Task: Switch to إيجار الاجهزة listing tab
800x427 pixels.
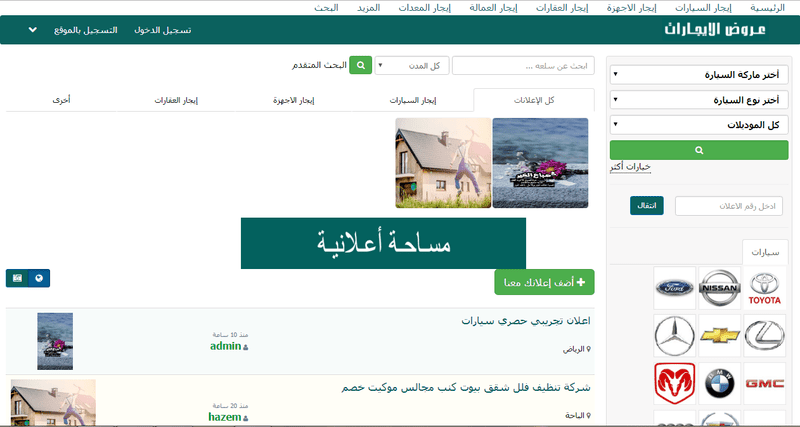Action: coord(293,100)
